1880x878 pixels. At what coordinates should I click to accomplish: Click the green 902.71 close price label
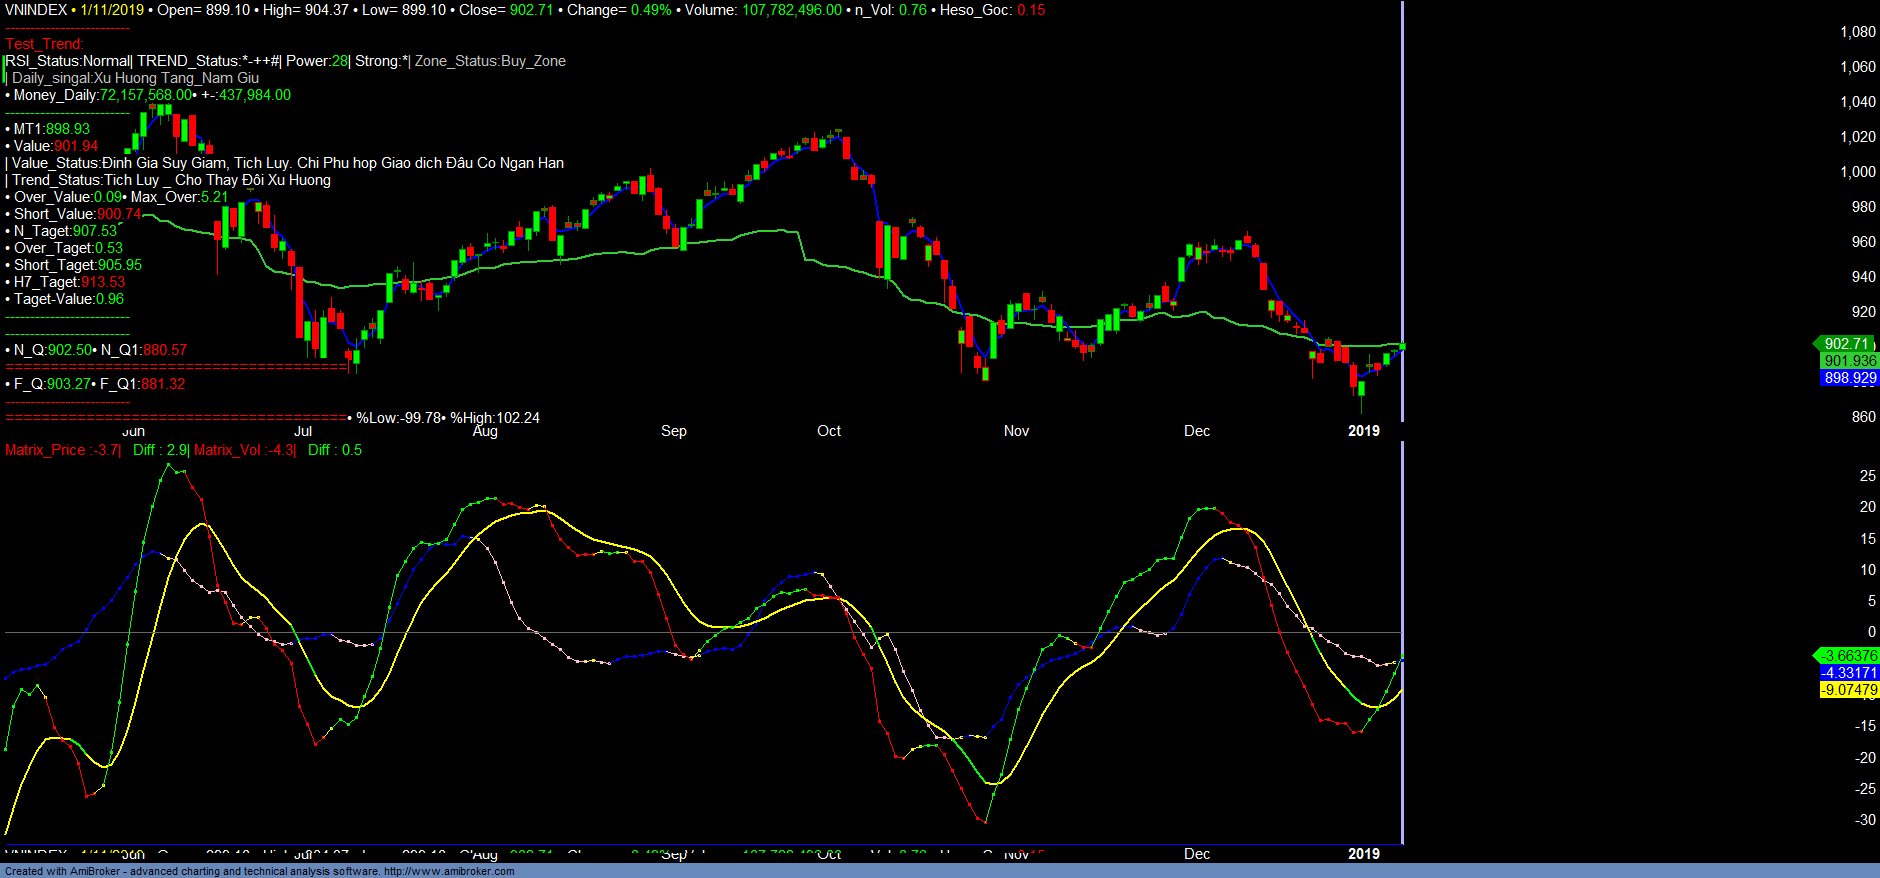[1846, 344]
